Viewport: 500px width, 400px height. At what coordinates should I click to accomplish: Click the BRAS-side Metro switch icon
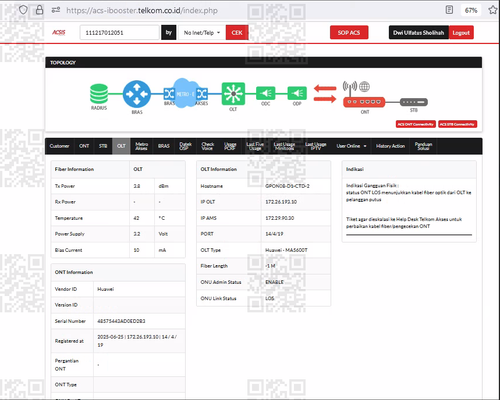tap(169, 94)
